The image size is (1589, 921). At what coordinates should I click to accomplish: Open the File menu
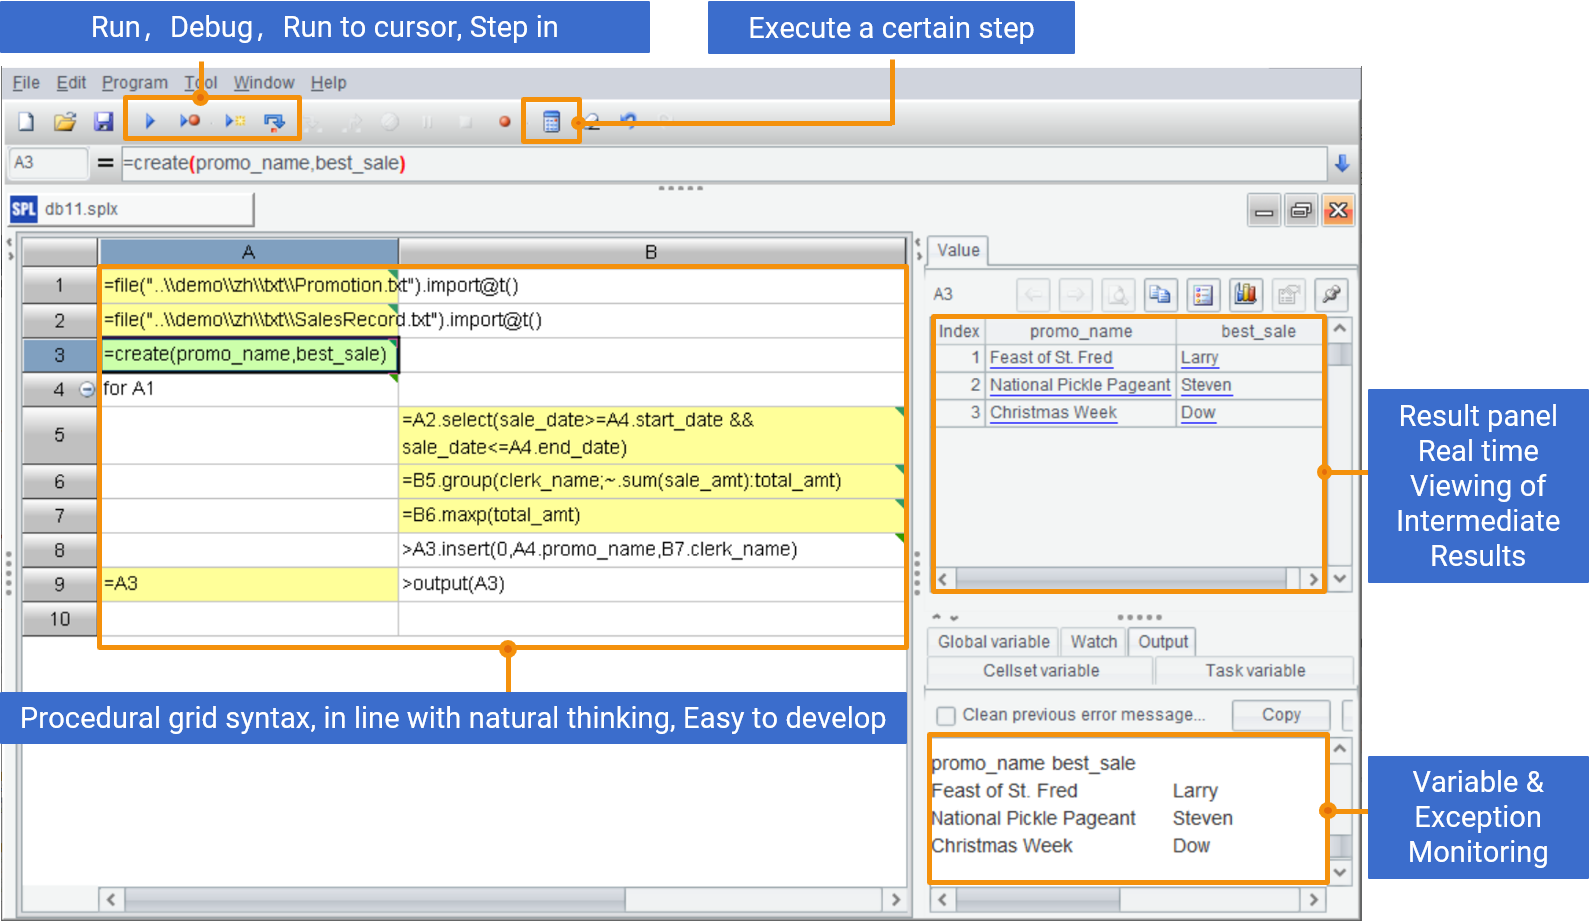(x=26, y=83)
